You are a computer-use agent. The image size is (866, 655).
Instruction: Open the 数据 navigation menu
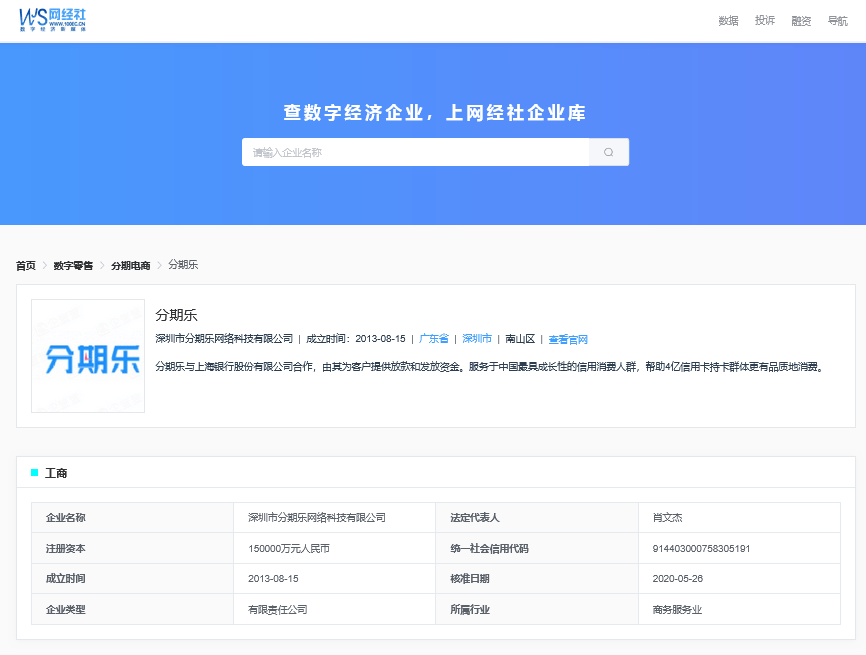(x=728, y=21)
